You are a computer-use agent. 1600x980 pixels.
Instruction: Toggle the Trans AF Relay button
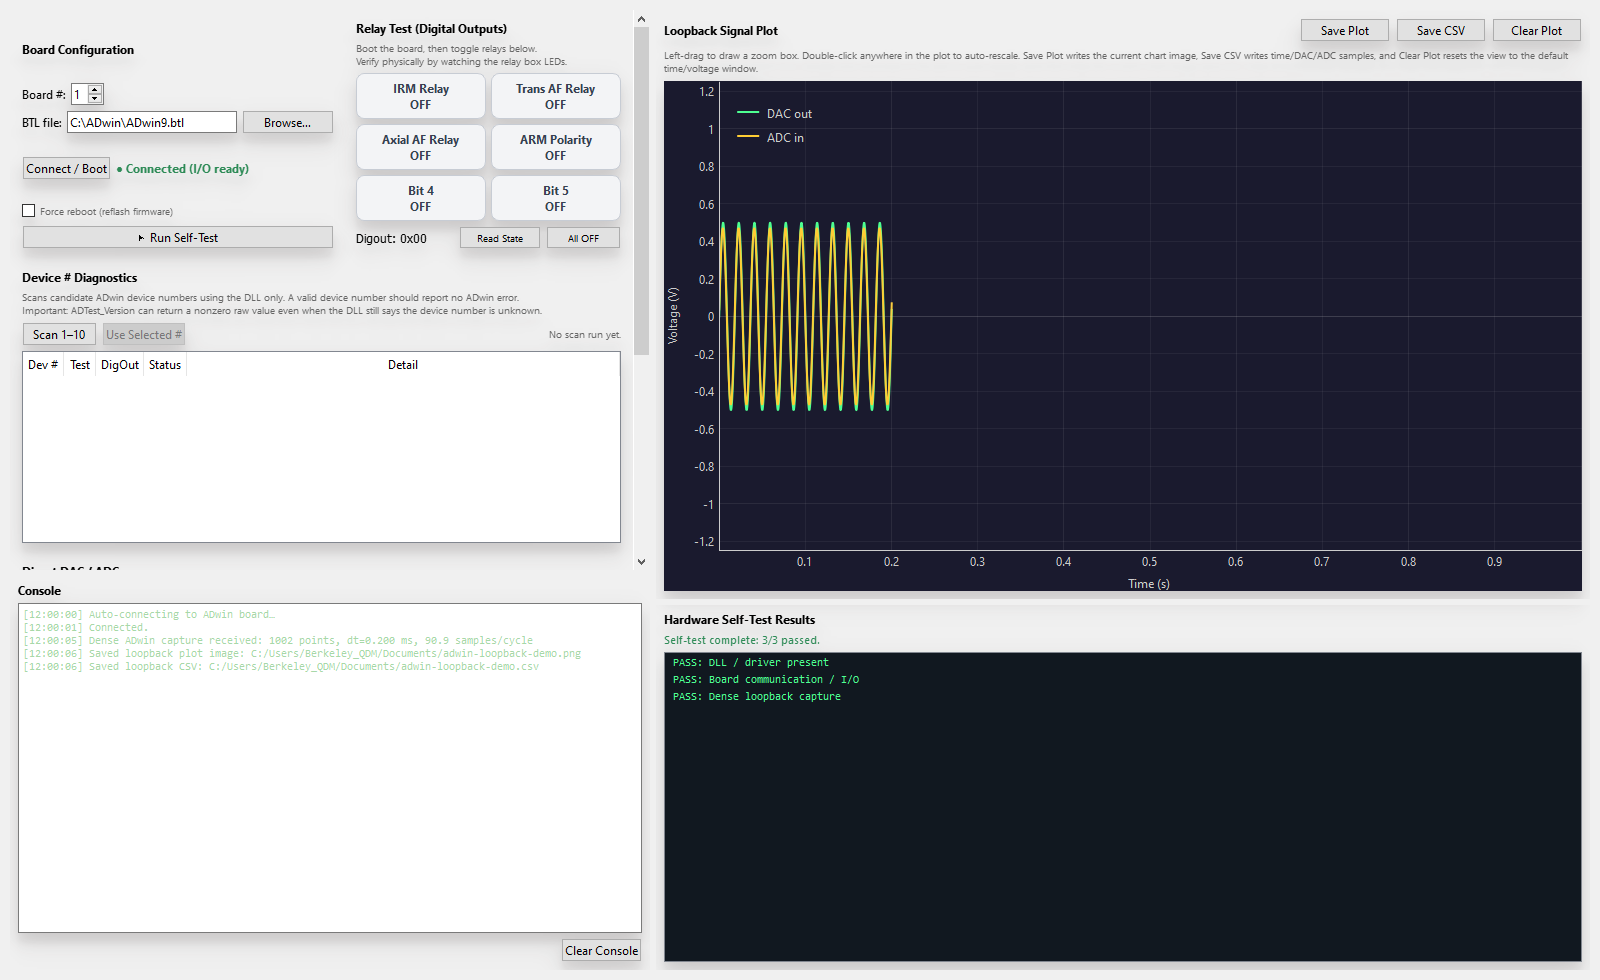[x=555, y=96]
